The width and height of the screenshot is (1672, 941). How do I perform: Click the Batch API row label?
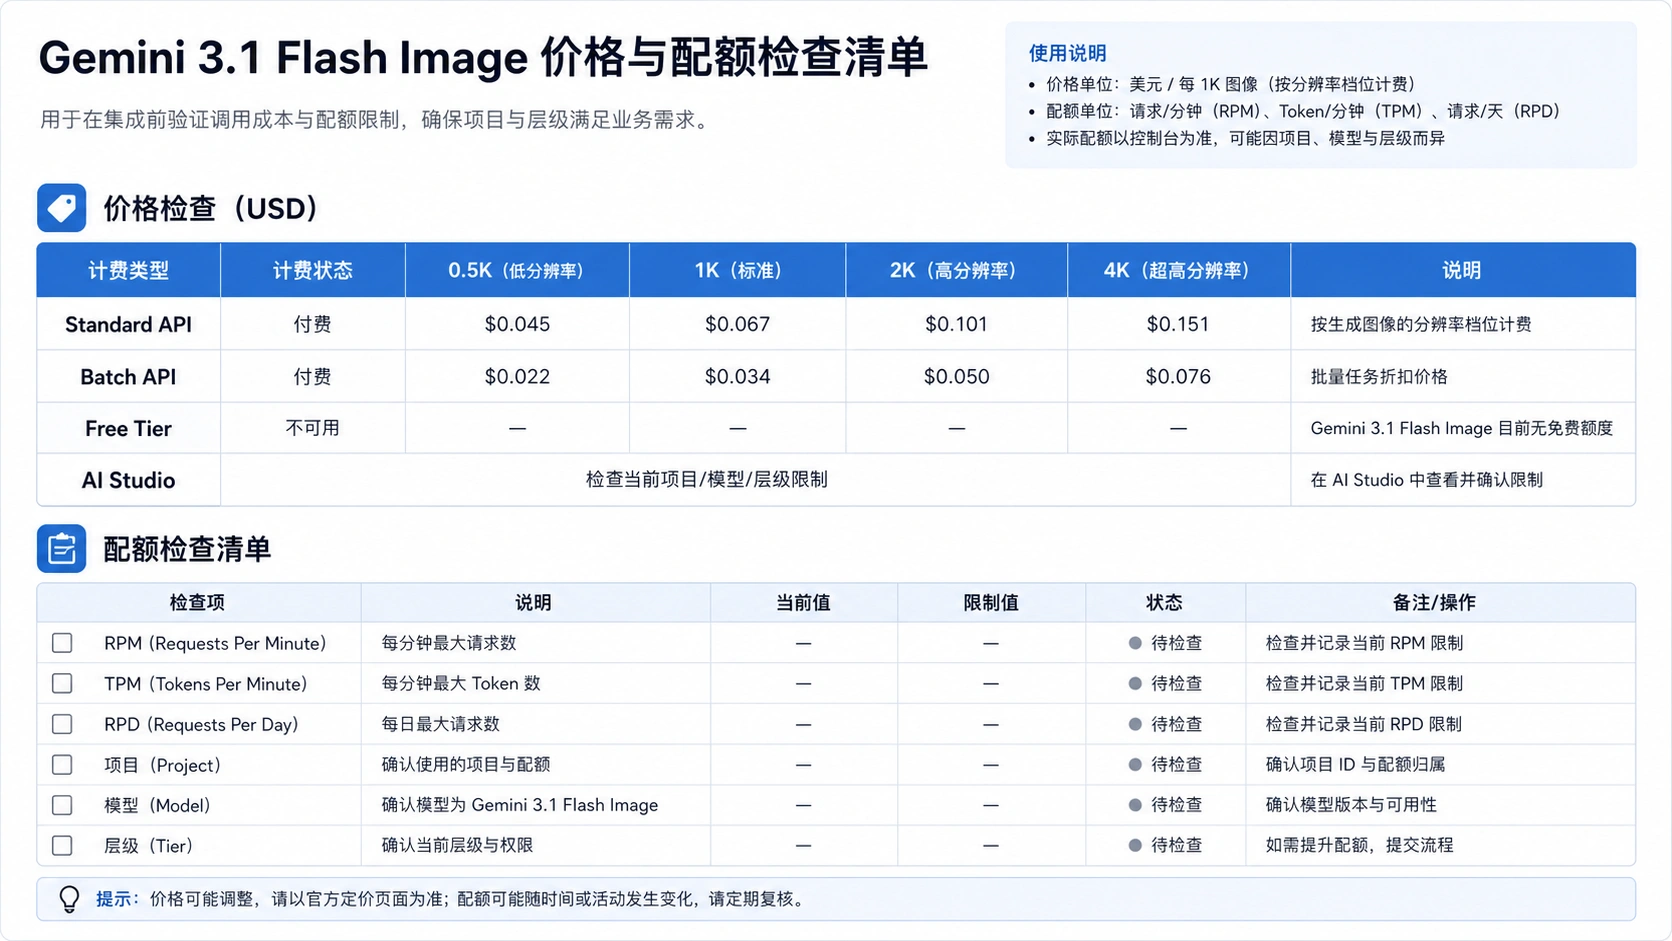coord(128,377)
